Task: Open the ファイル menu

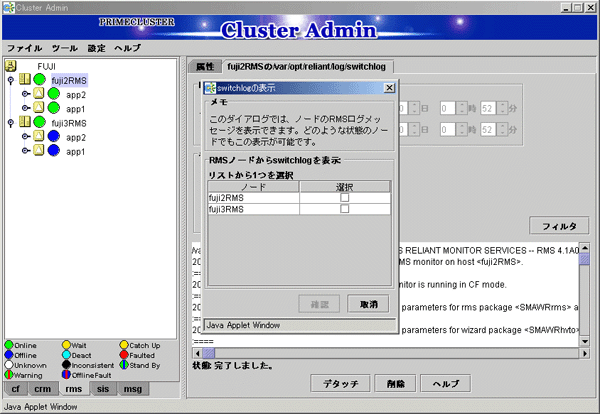Action: (24, 48)
